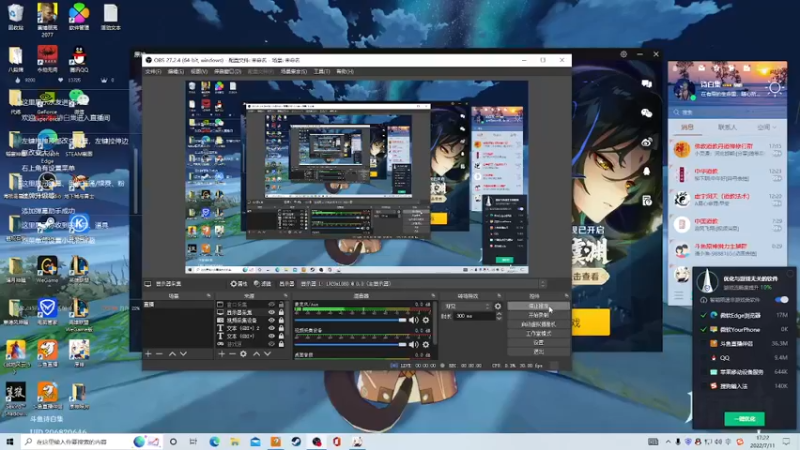Click 工作室模式 studio mode button
The image size is (800, 450).
click(x=538, y=334)
